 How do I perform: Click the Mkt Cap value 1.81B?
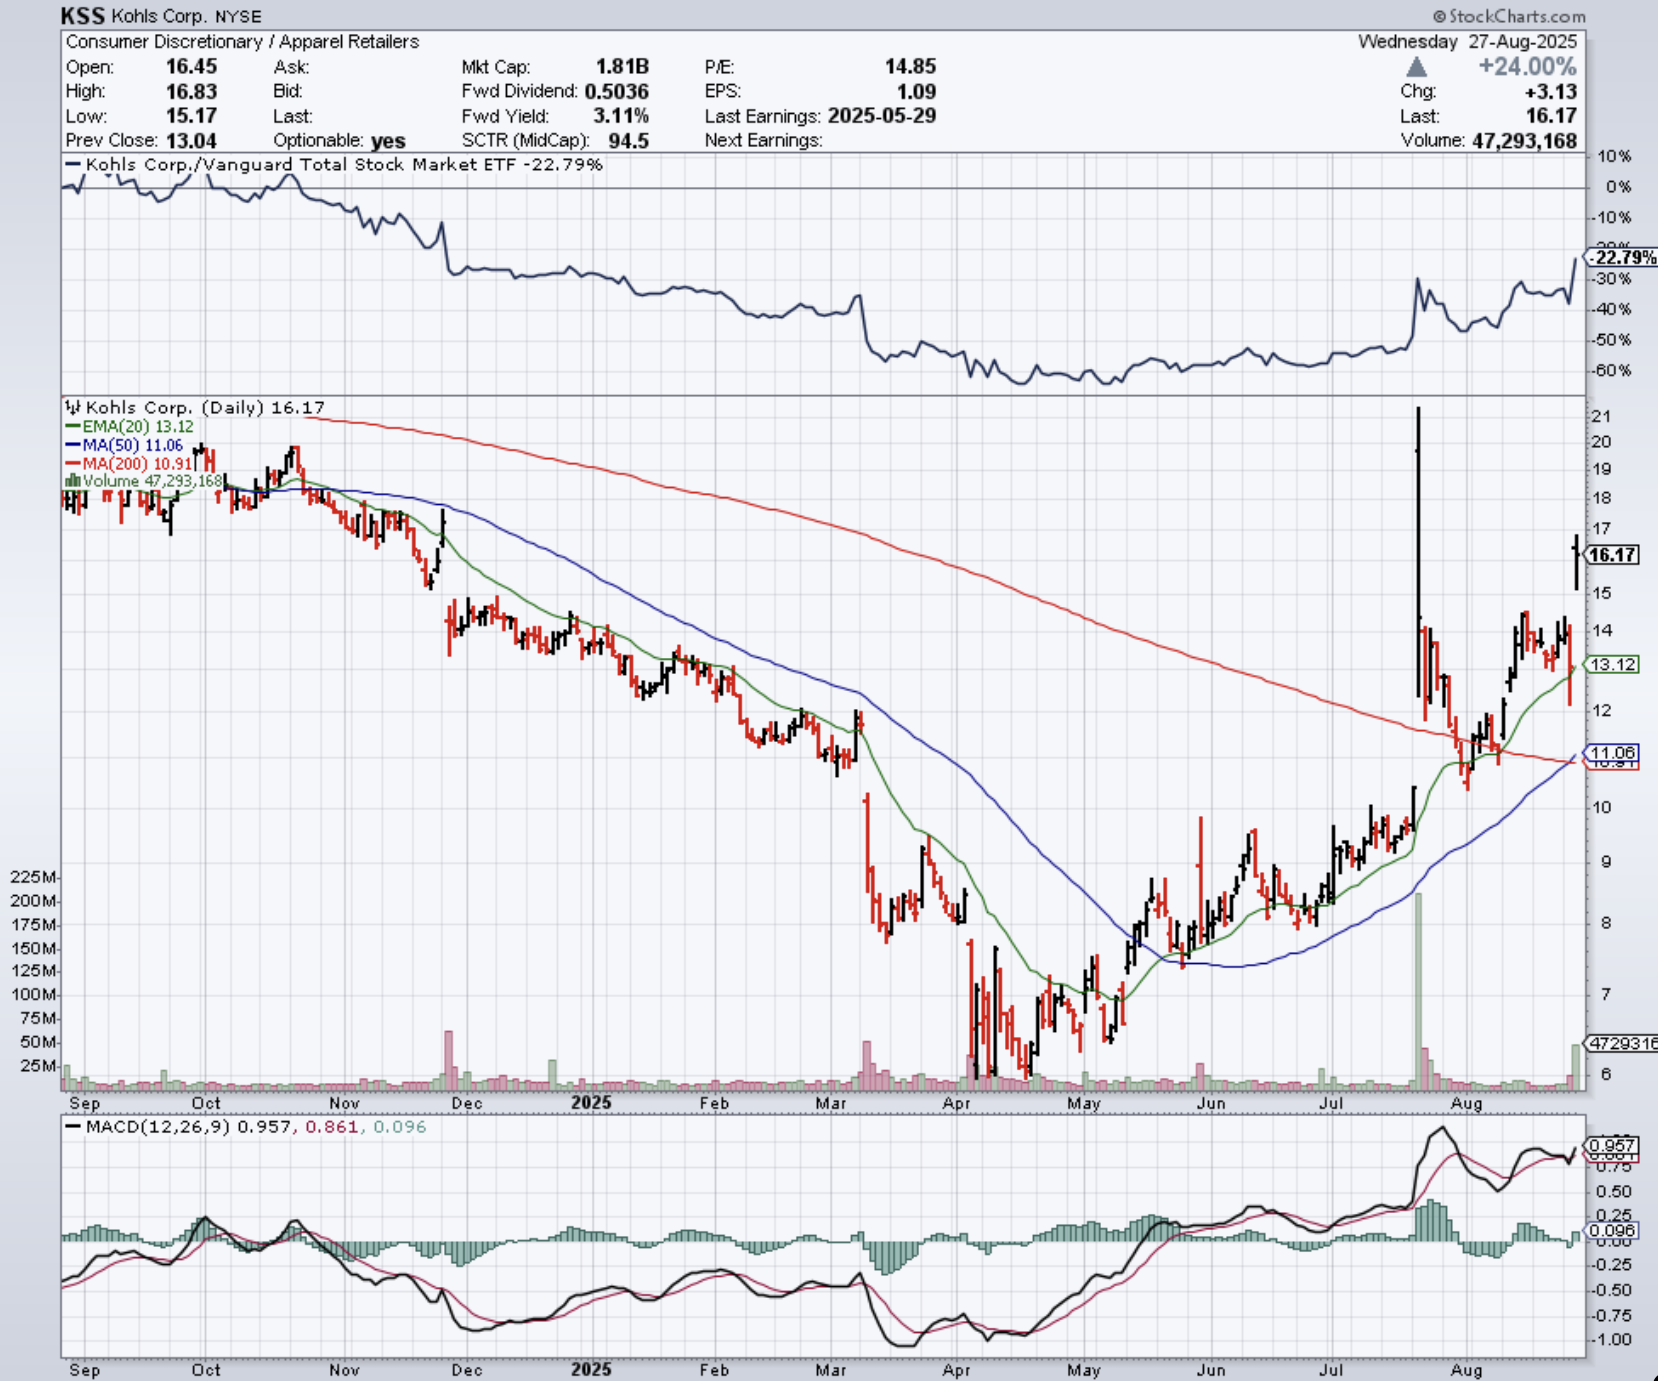coord(622,66)
